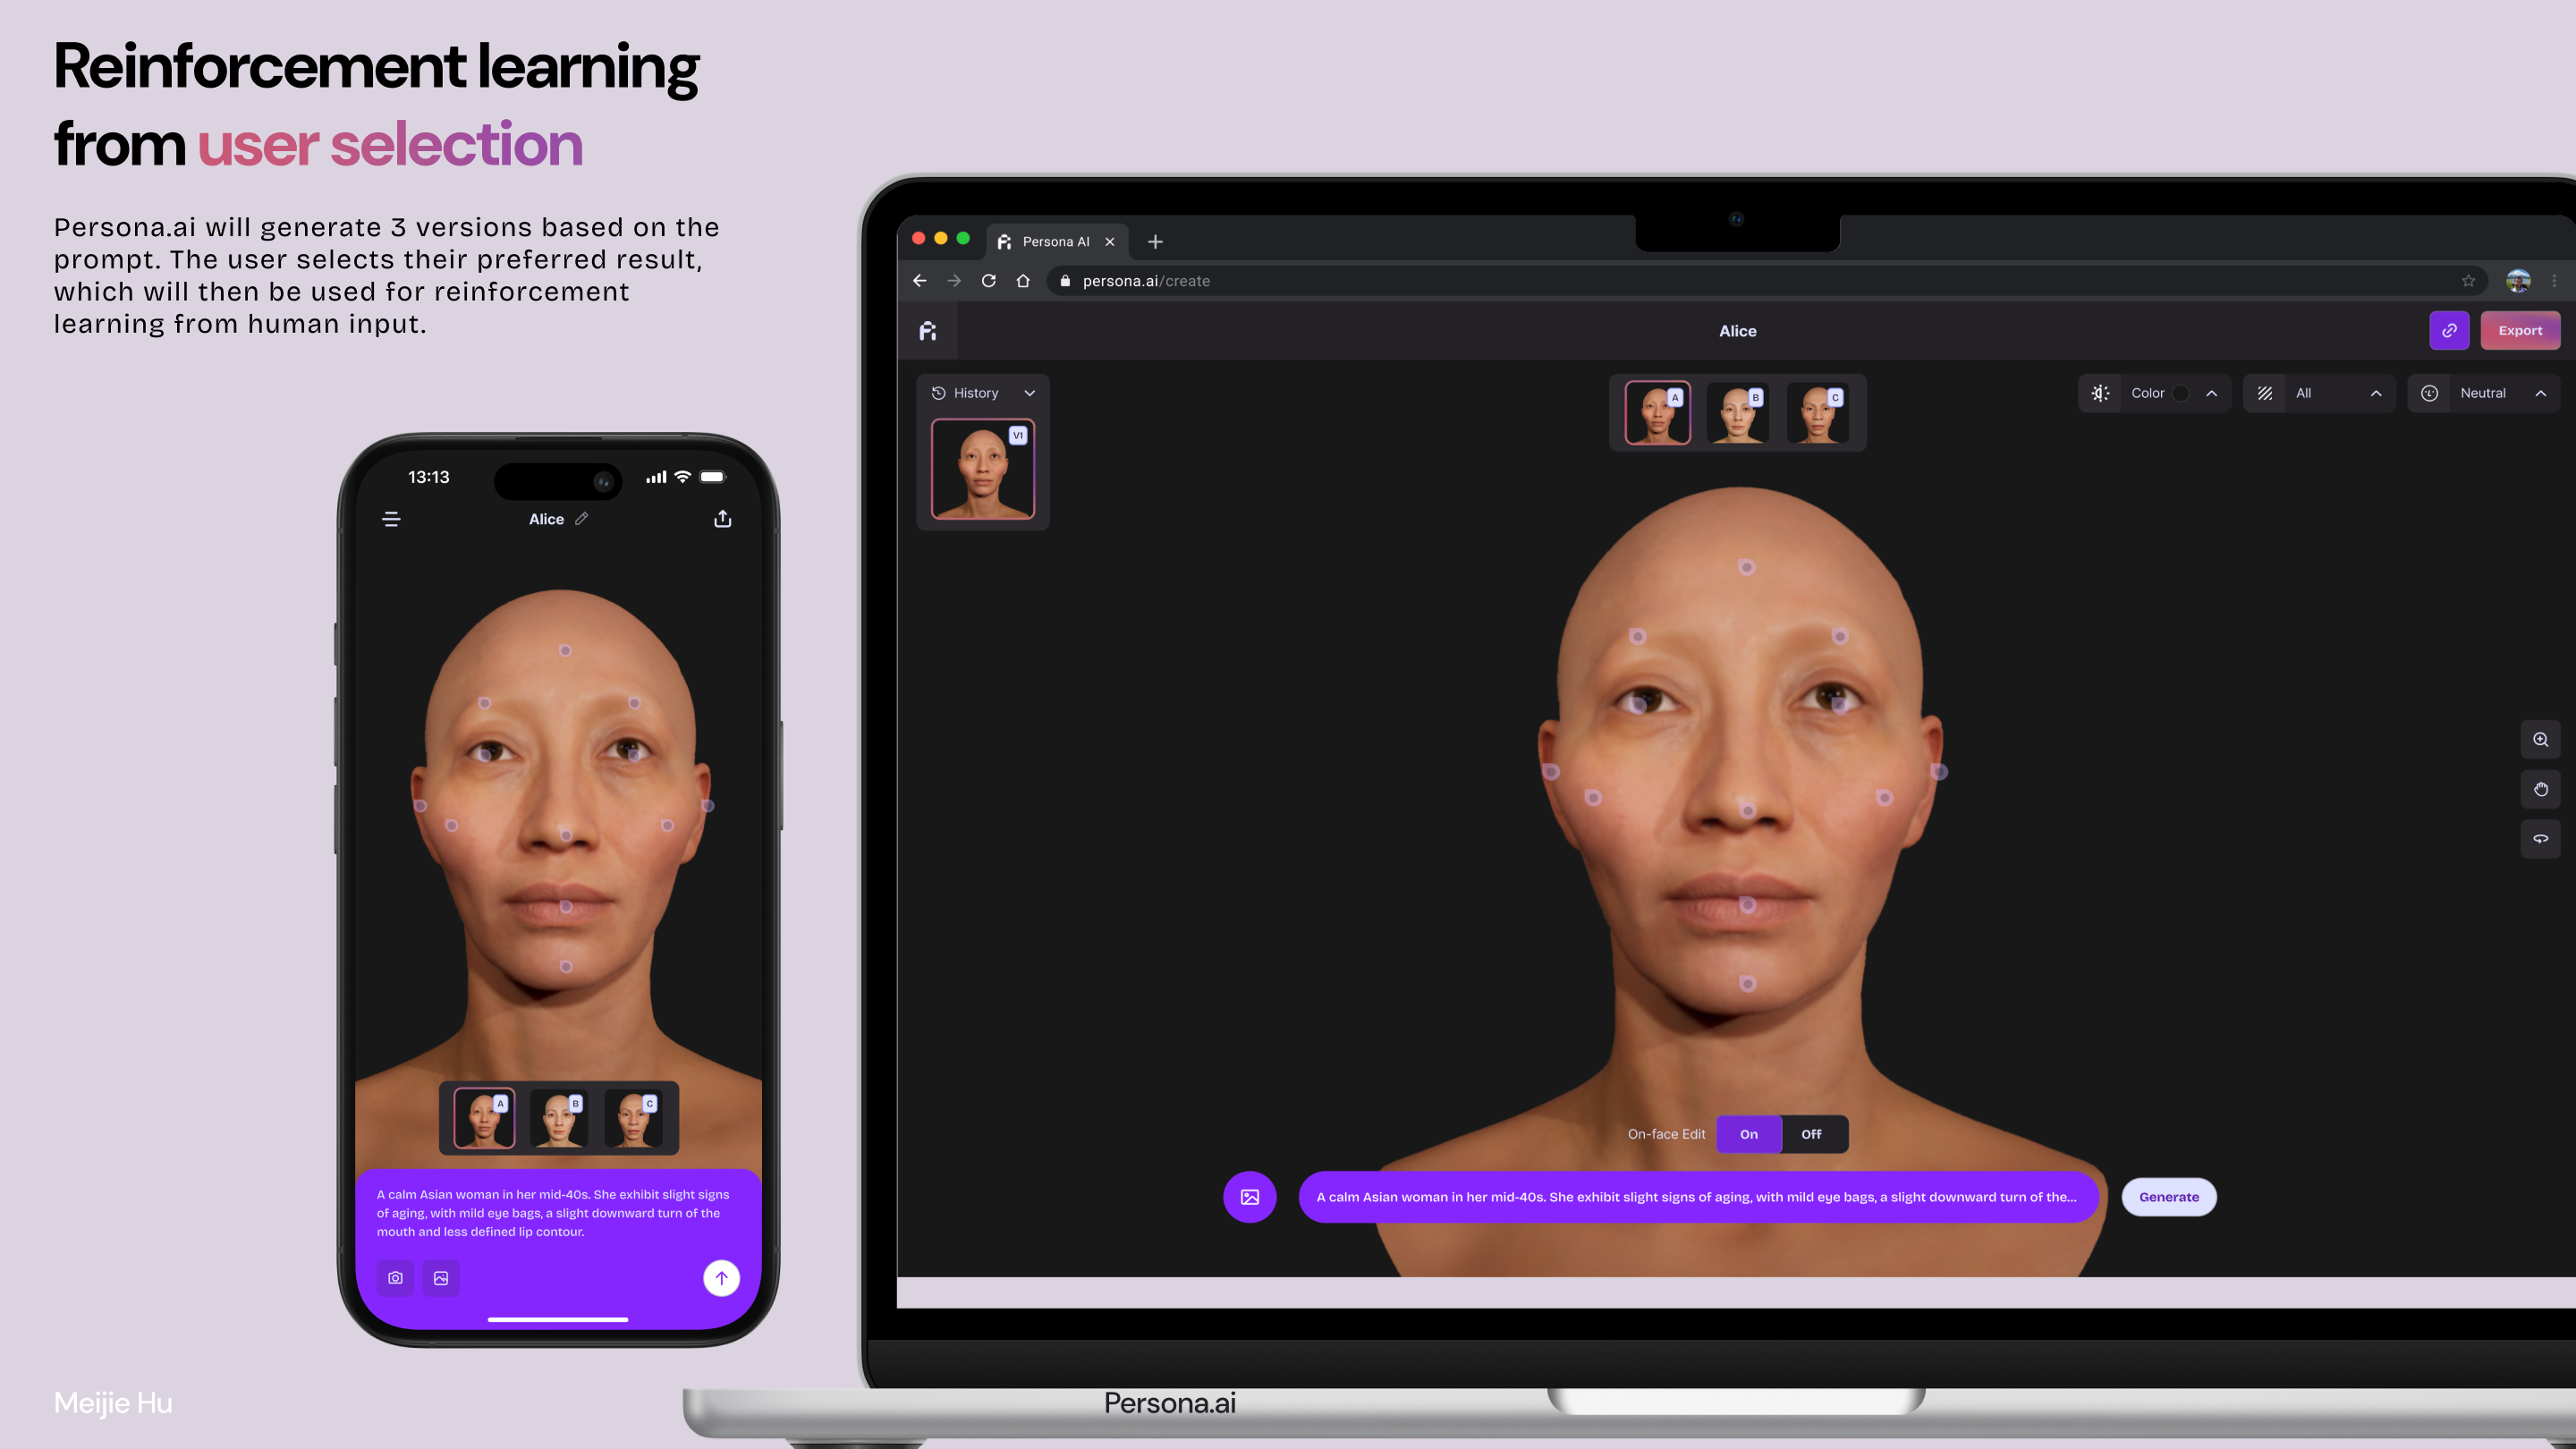Image resolution: width=2576 pixels, height=1449 pixels.
Task: Collapse the History panel
Action: pos(1030,393)
